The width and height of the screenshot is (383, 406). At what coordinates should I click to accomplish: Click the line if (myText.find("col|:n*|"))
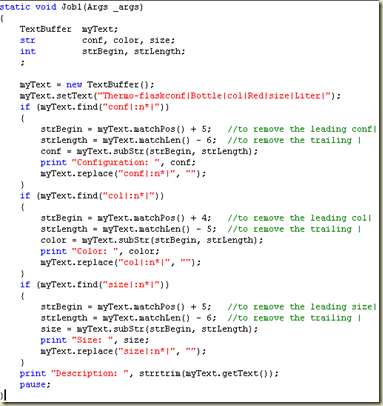92,196
